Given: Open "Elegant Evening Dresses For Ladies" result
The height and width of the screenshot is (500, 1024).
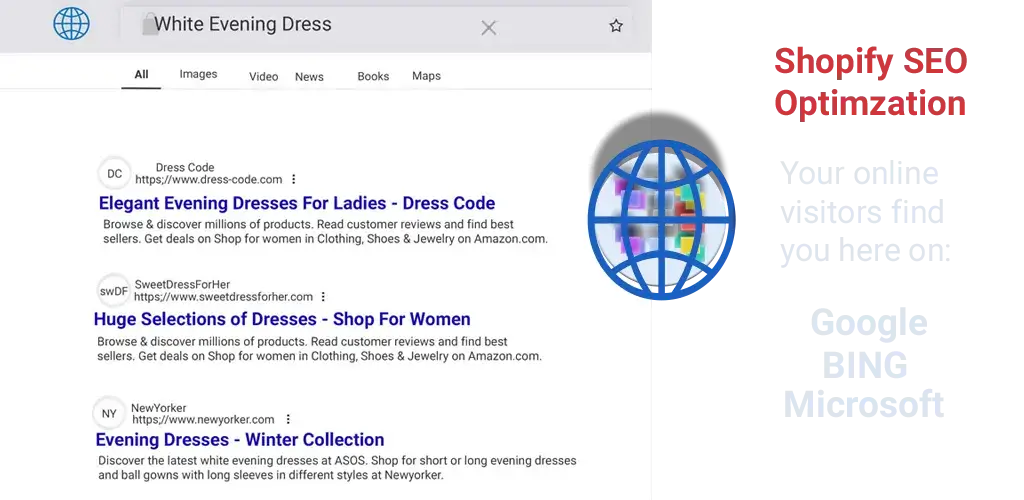Looking at the screenshot, I should [297, 203].
